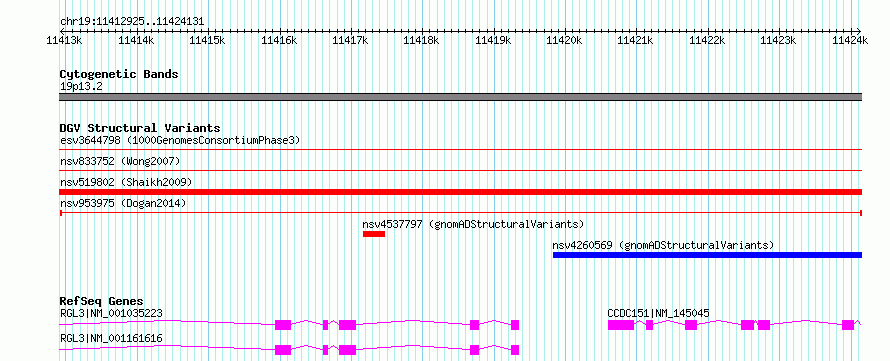Screen dimensions: 890x361
Task: Click the 11416k ruler tick label
Action: coord(279,40)
